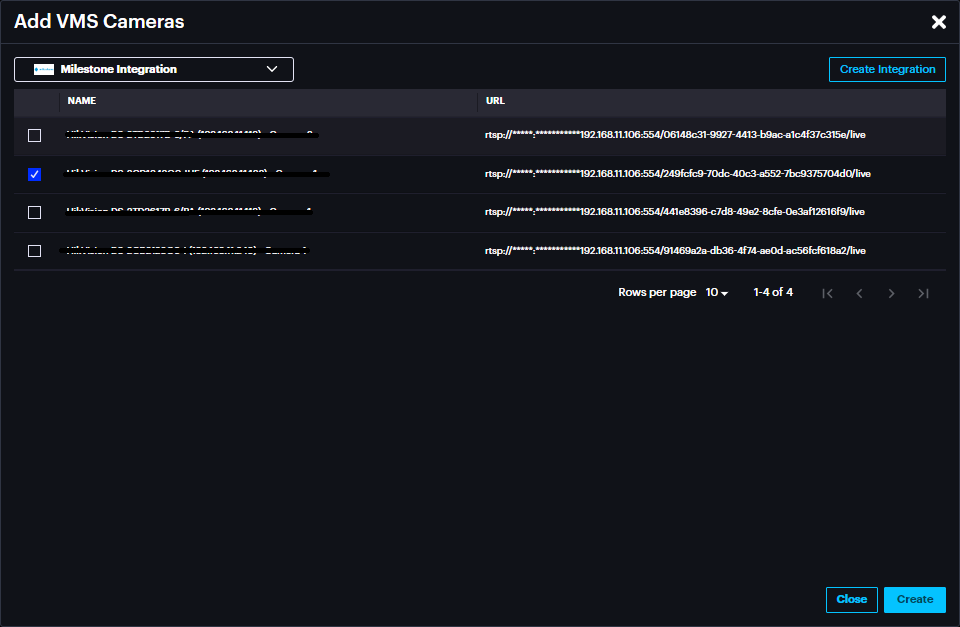This screenshot has width=960, height=627.
Task: Click the Create Integration button
Action: pyautogui.click(x=887, y=70)
